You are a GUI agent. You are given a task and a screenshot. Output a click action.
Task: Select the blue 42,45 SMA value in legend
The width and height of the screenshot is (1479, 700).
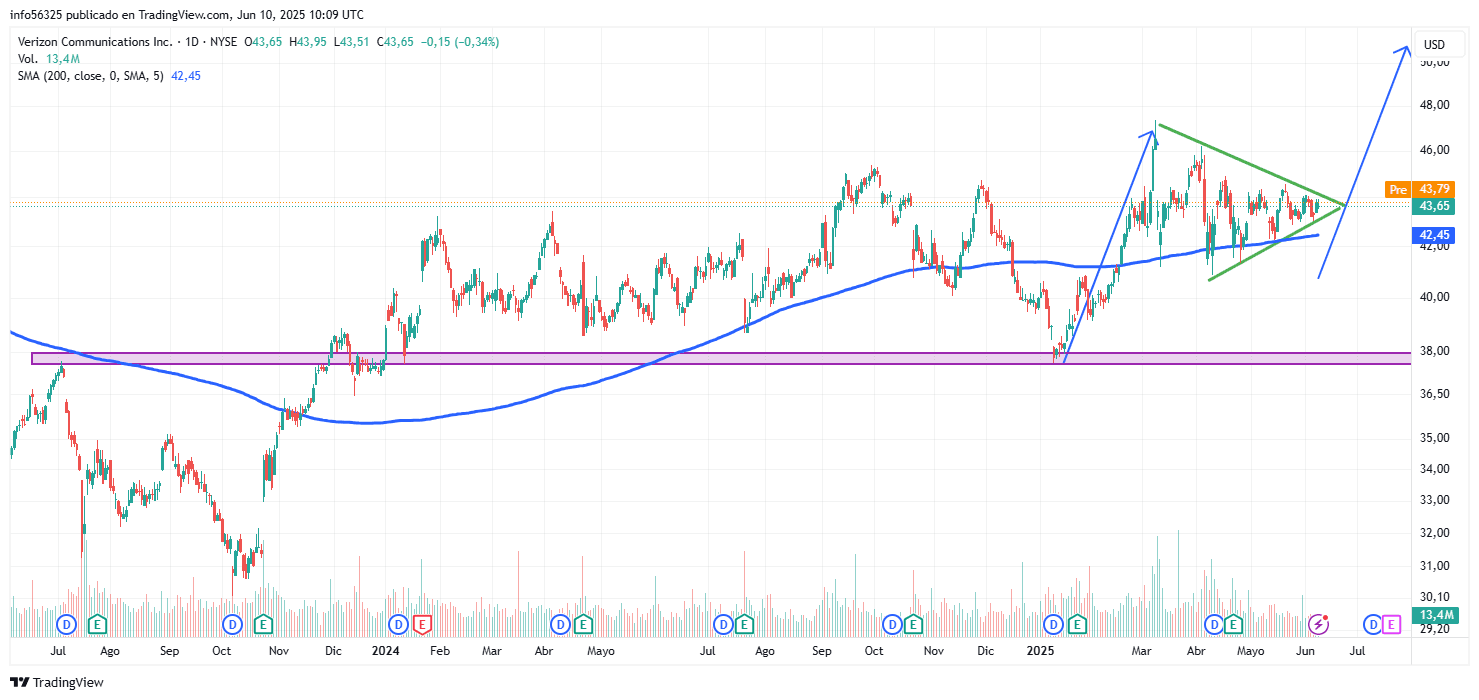[x=186, y=76]
